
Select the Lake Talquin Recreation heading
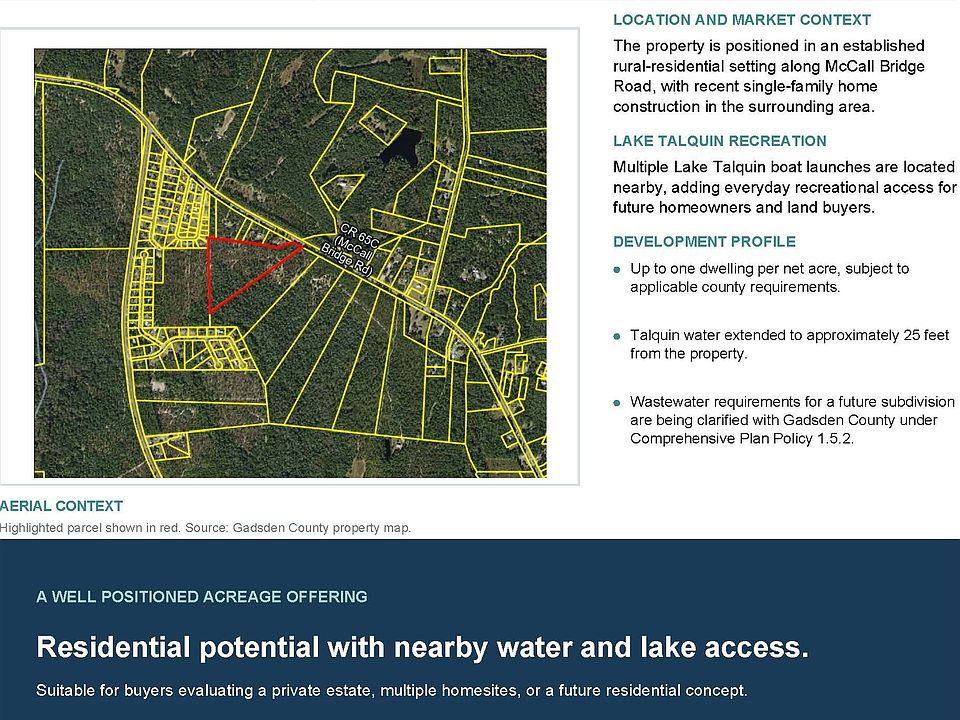click(x=719, y=141)
